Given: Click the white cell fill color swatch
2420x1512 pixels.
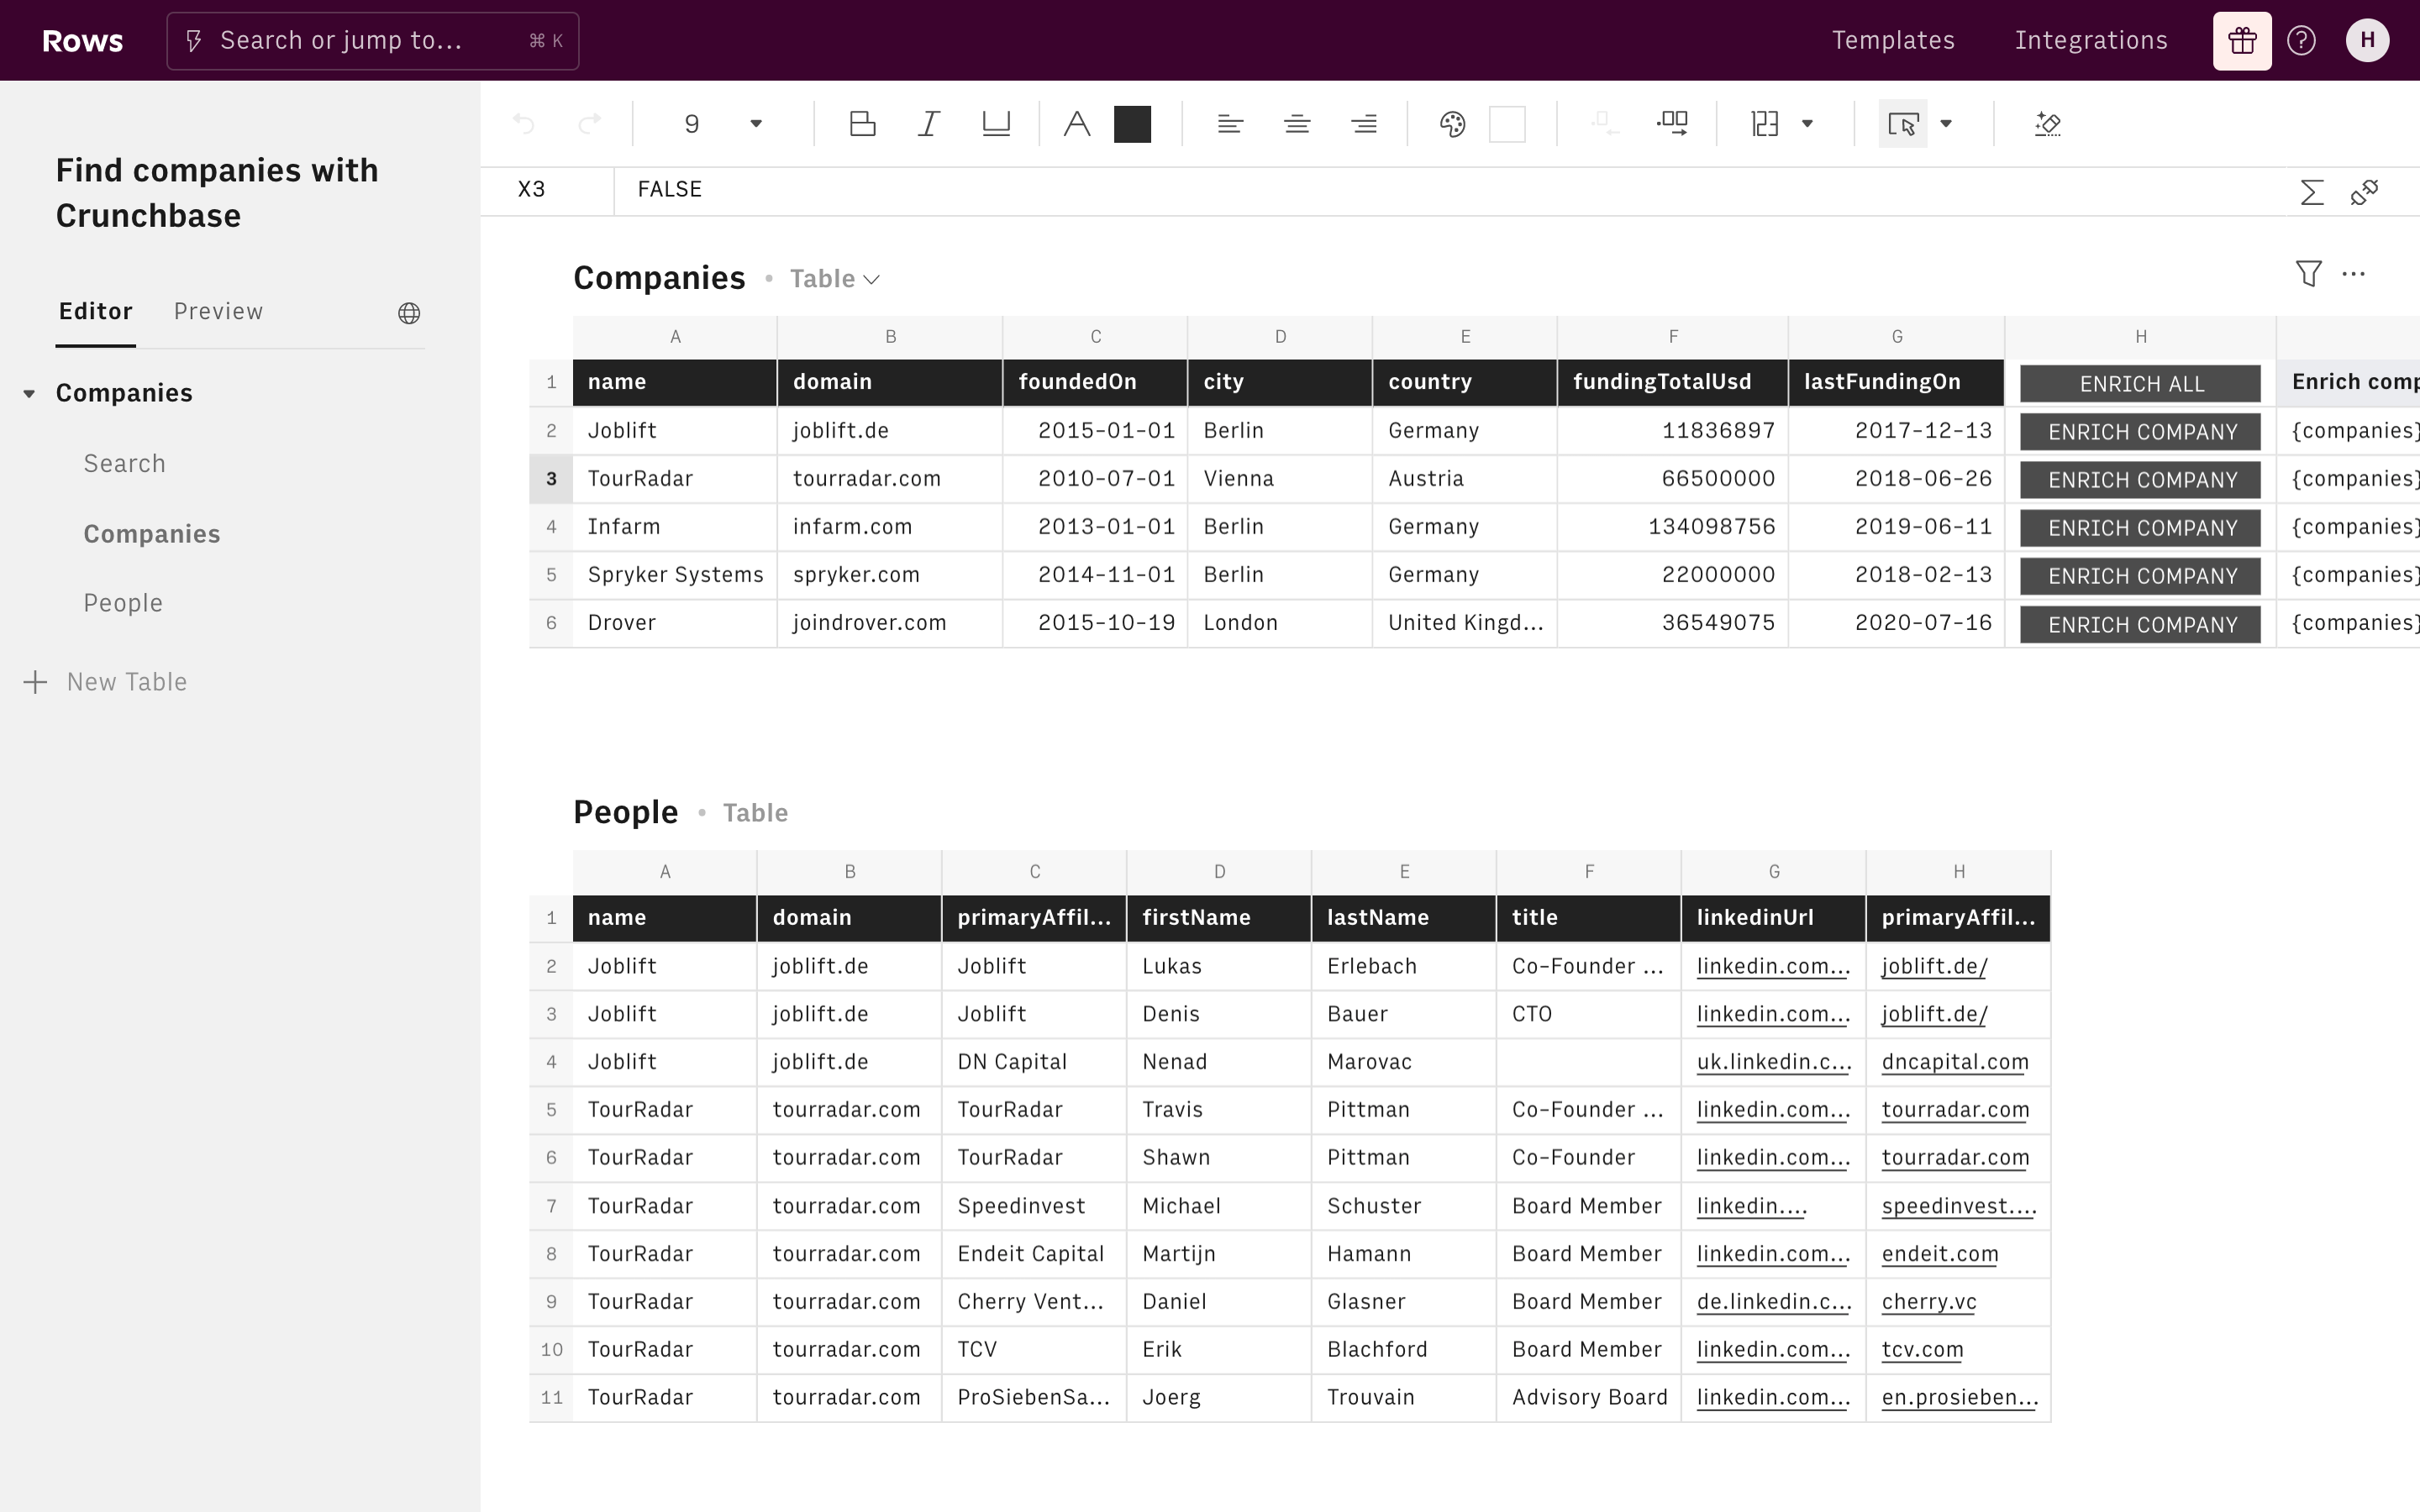Looking at the screenshot, I should tap(1507, 124).
